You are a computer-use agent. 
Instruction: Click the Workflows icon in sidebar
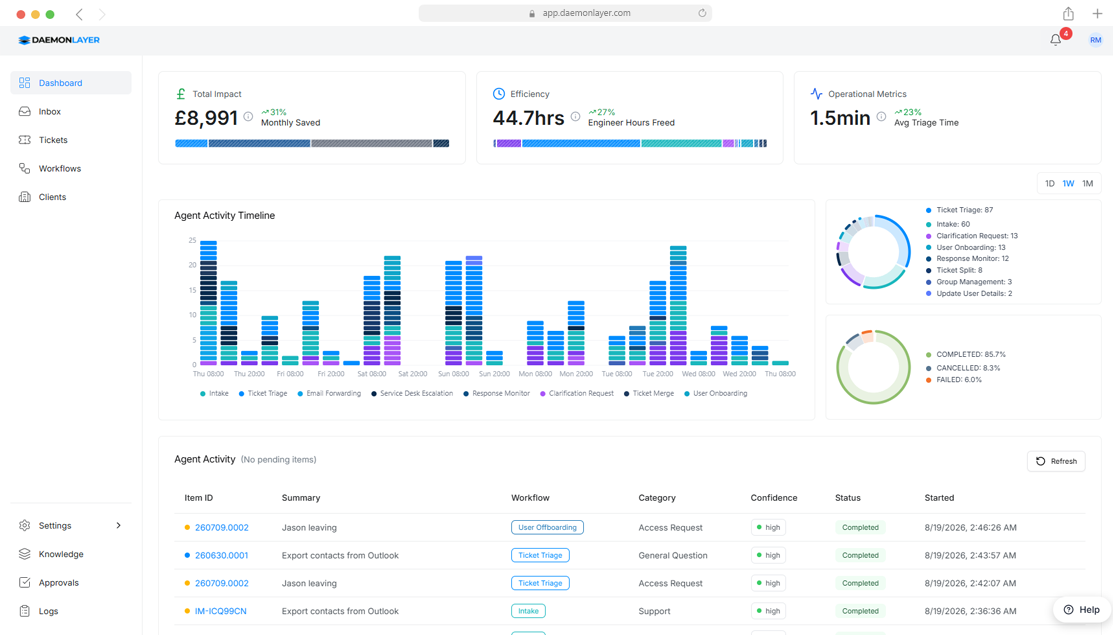(x=25, y=168)
